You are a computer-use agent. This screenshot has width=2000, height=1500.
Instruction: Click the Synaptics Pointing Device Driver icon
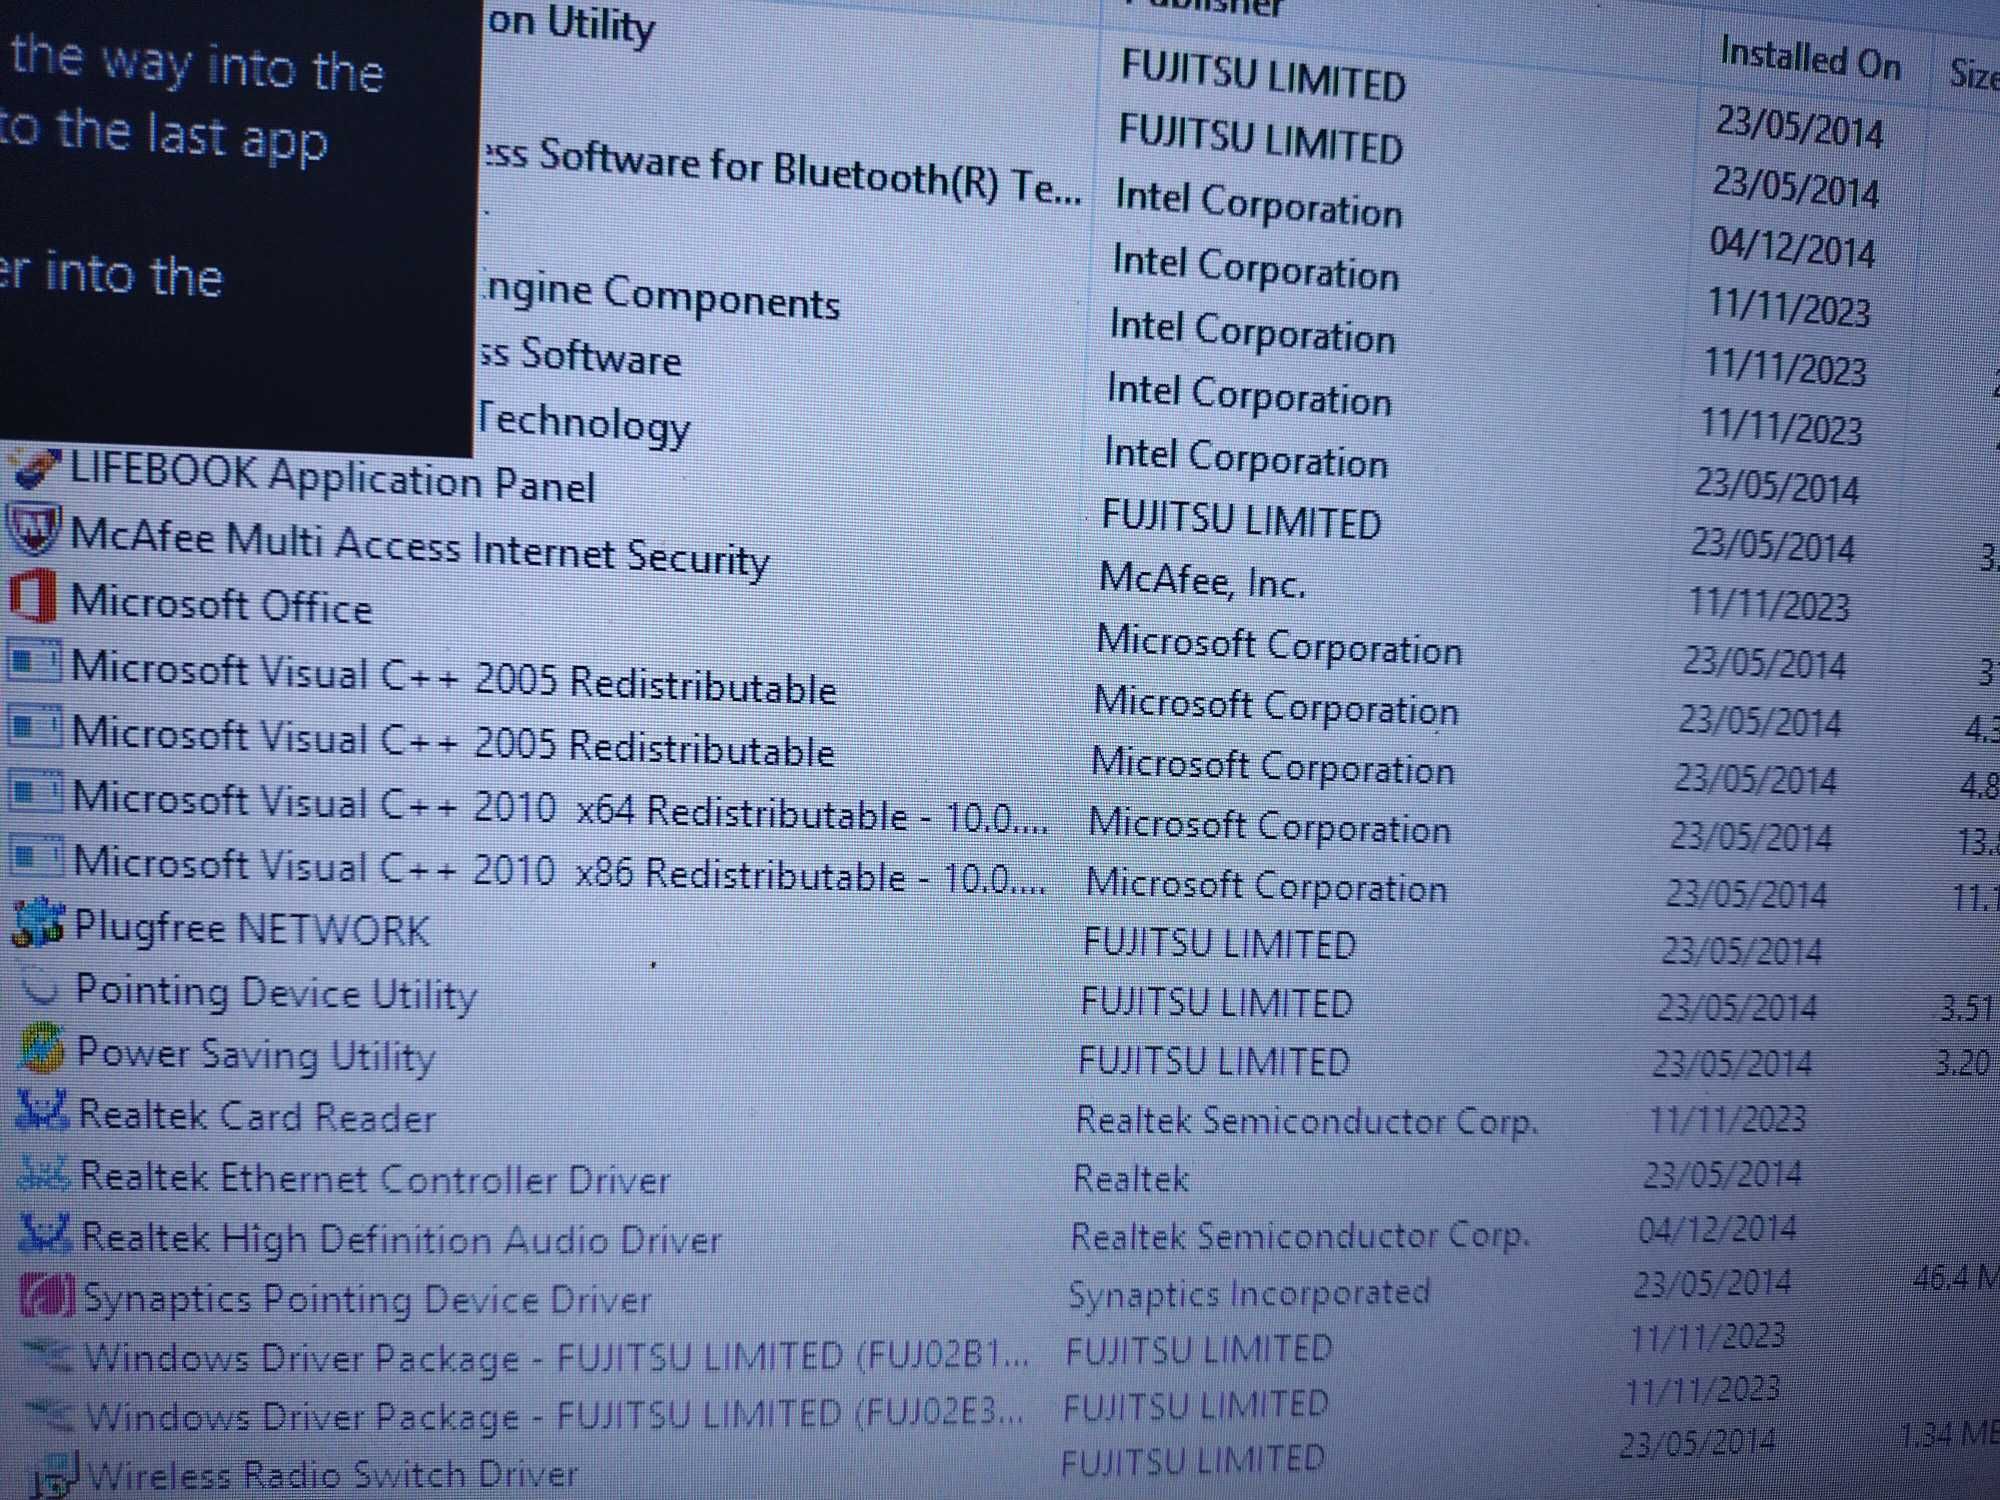(47, 1295)
